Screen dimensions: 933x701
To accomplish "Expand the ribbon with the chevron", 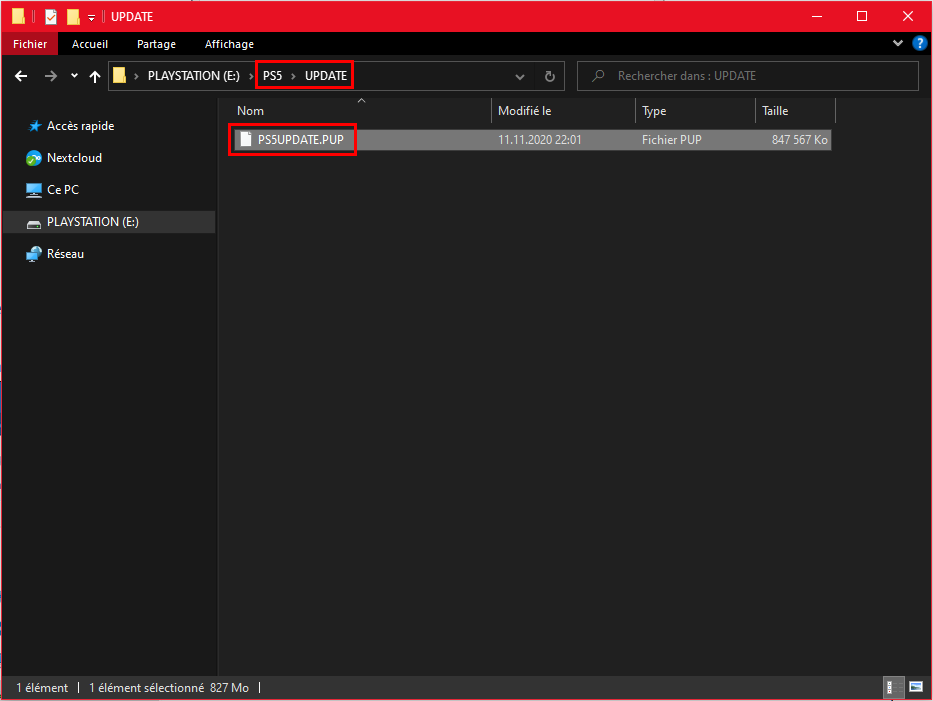I will pyautogui.click(x=898, y=43).
